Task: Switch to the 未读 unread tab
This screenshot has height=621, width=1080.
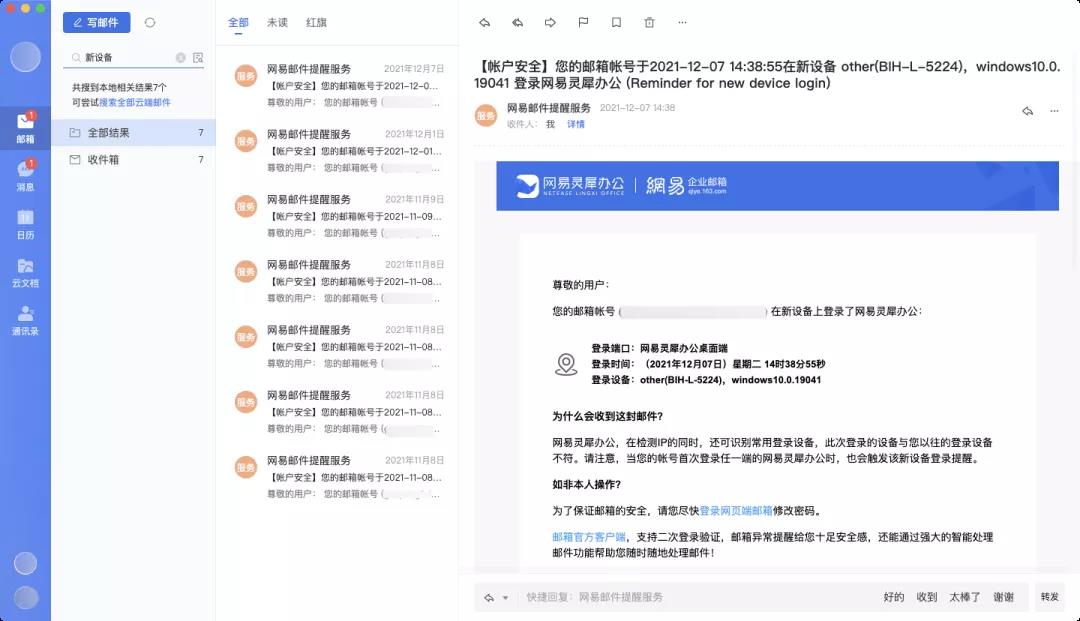Action: 277,22
